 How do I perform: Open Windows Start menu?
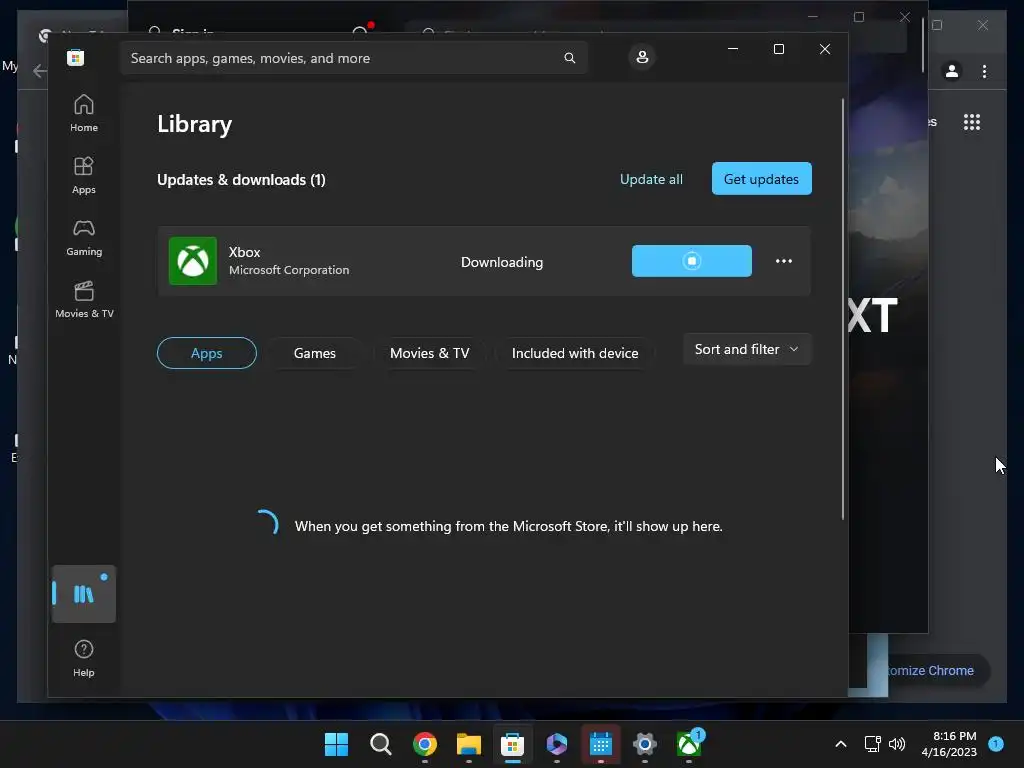336,744
